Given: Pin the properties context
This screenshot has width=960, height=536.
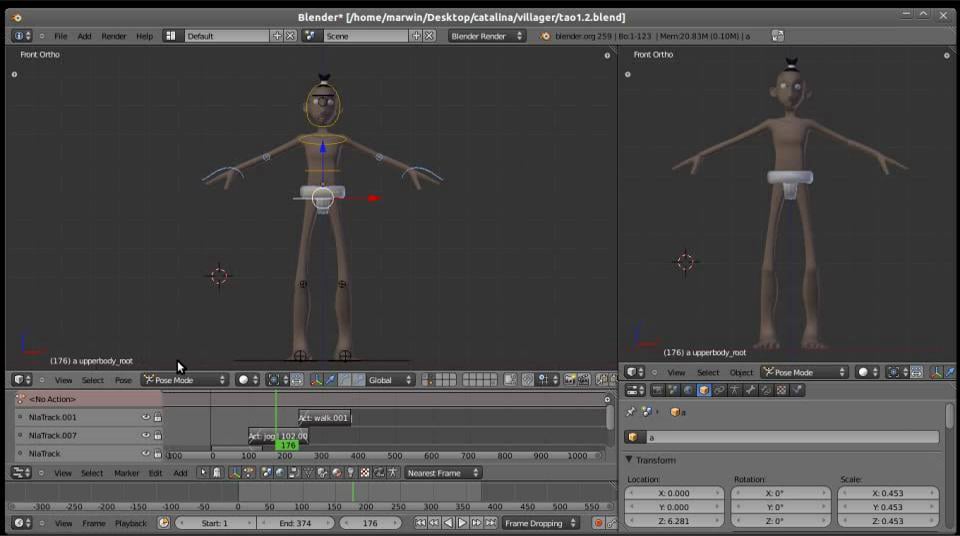Looking at the screenshot, I should point(631,412).
